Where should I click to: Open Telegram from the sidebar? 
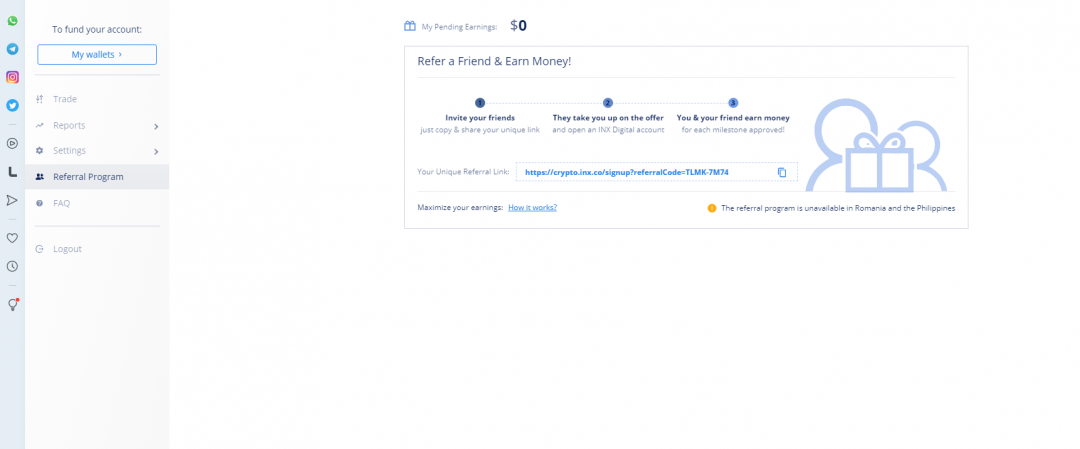[x=12, y=48]
